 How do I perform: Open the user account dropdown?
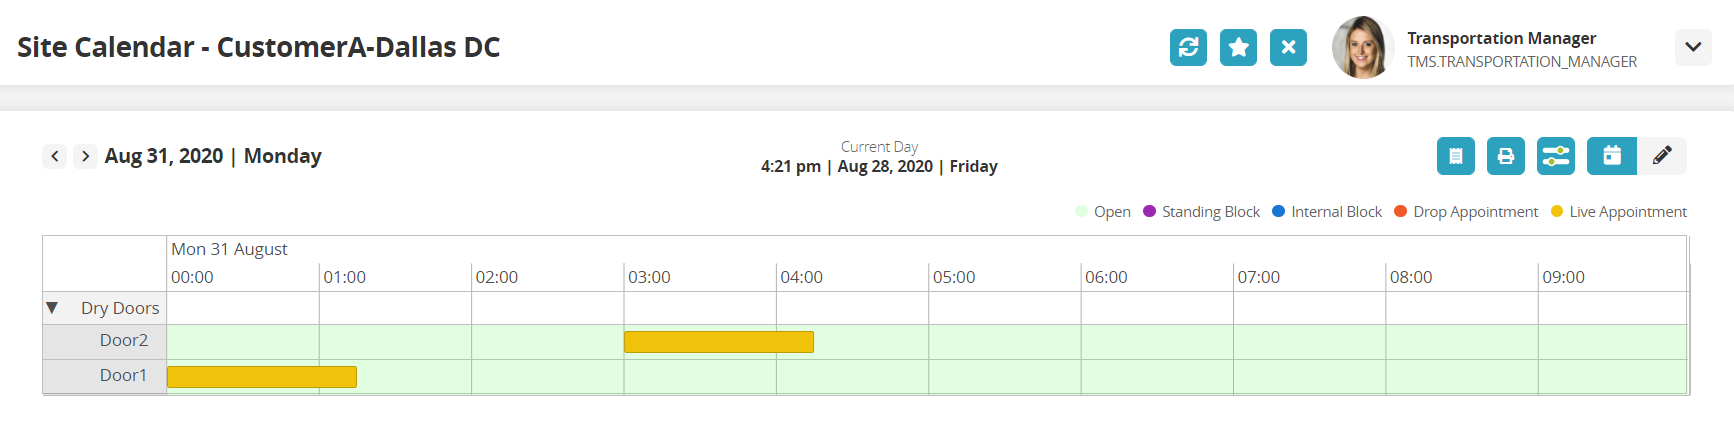click(x=1692, y=47)
